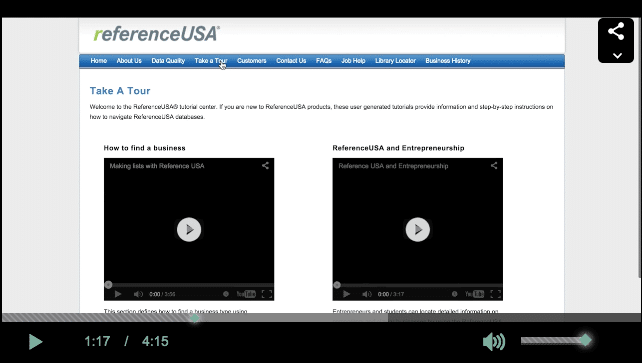The height and width of the screenshot is (363, 642).
Task: Go to the FAQs page
Action: [323, 61]
